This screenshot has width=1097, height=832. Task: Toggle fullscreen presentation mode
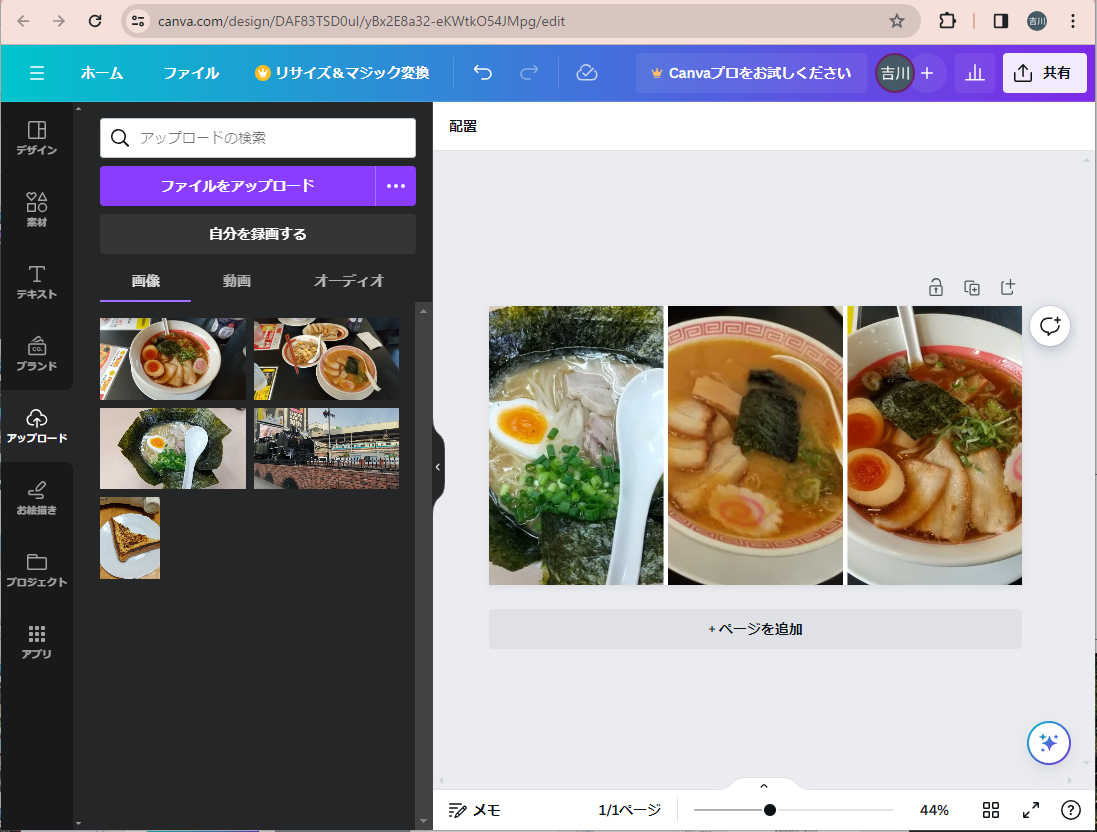[x=1030, y=810]
